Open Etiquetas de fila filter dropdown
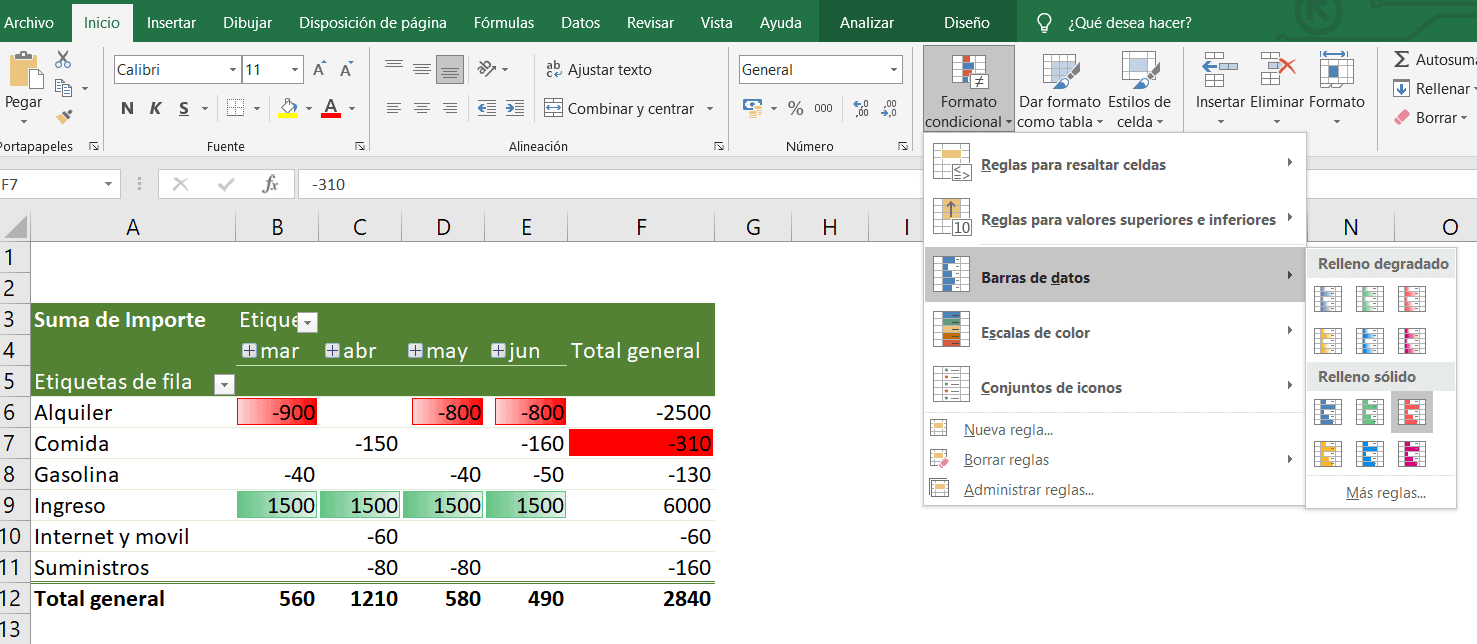The height and width of the screenshot is (644, 1477). tap(224, 384)
